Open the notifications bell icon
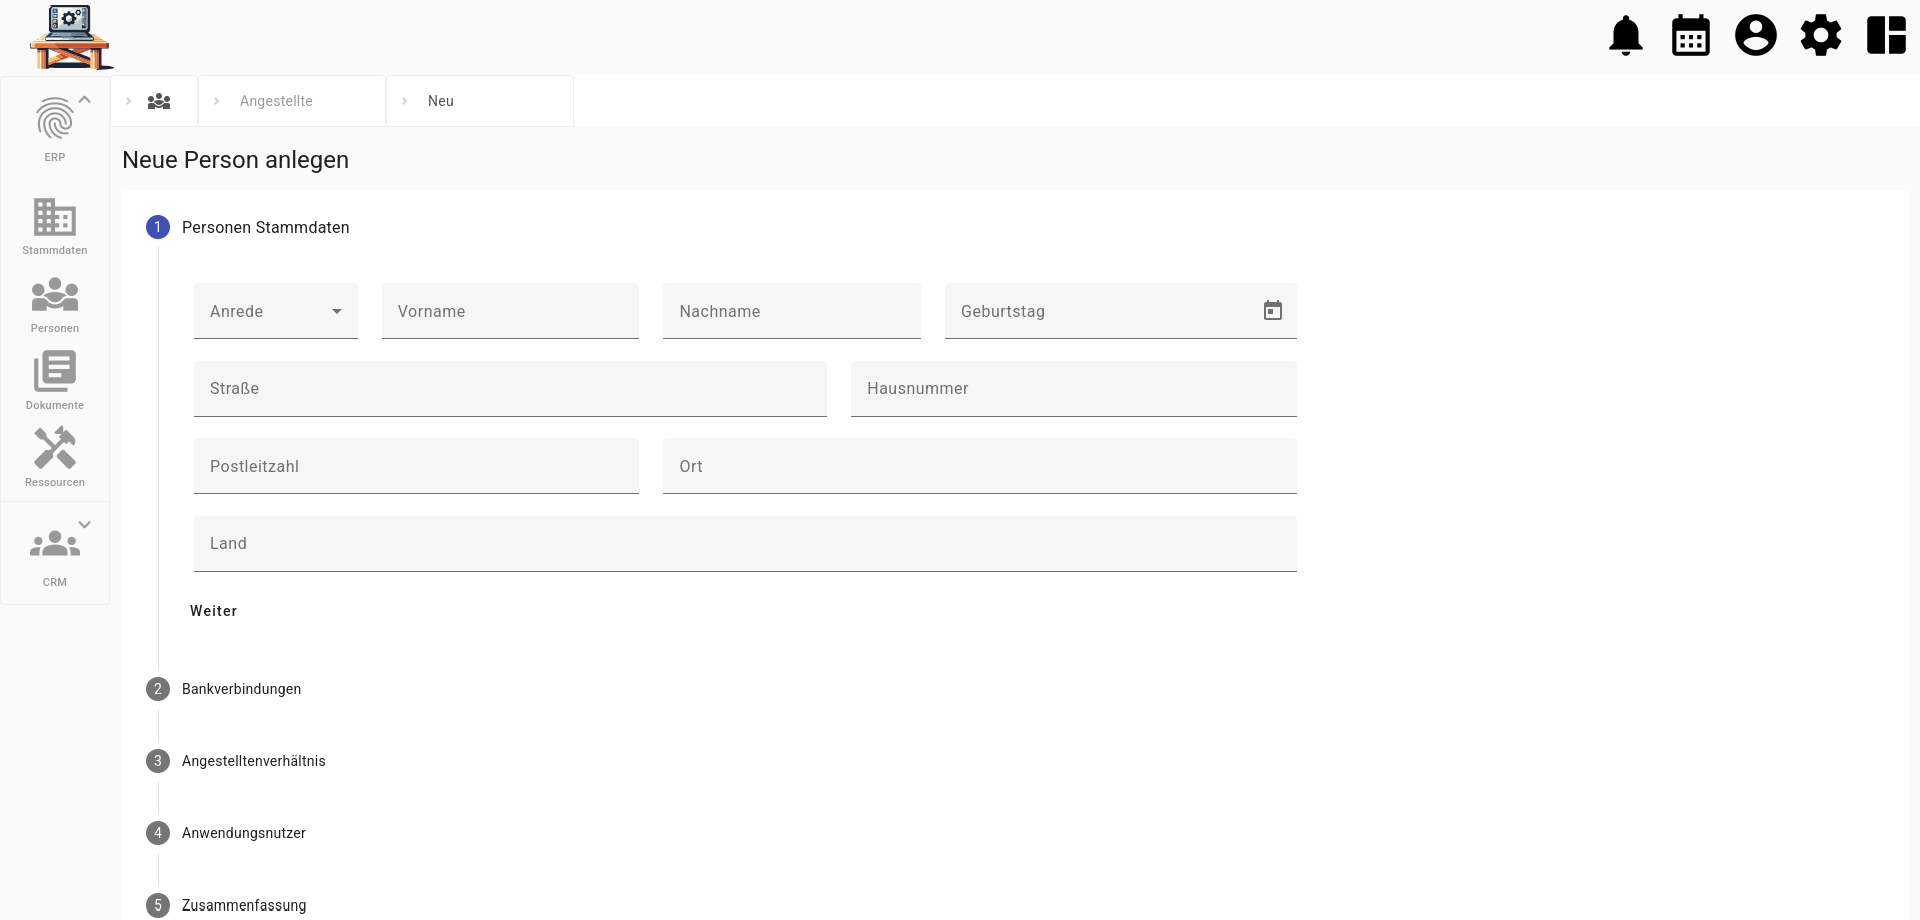Viewport: 1920px width, 920px height. (x=1626, y=36)
